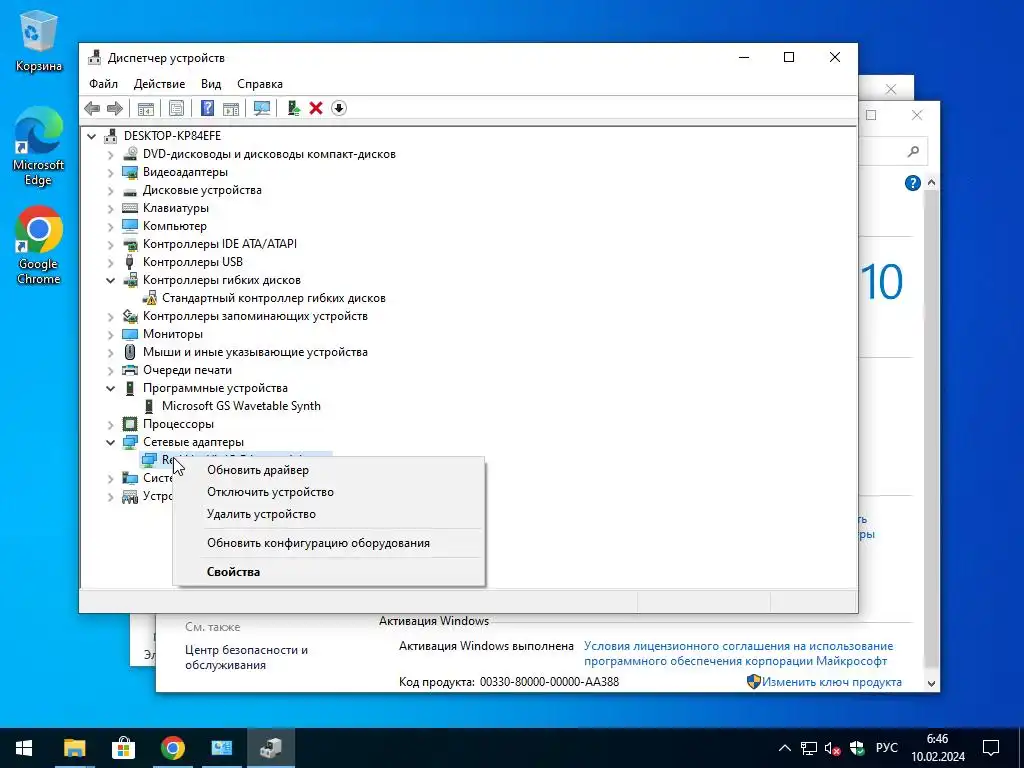The height and width of the screenshot is (768, 1024).
Task: Click the DVD-дисководы category icon
Action: pos(130,154)
